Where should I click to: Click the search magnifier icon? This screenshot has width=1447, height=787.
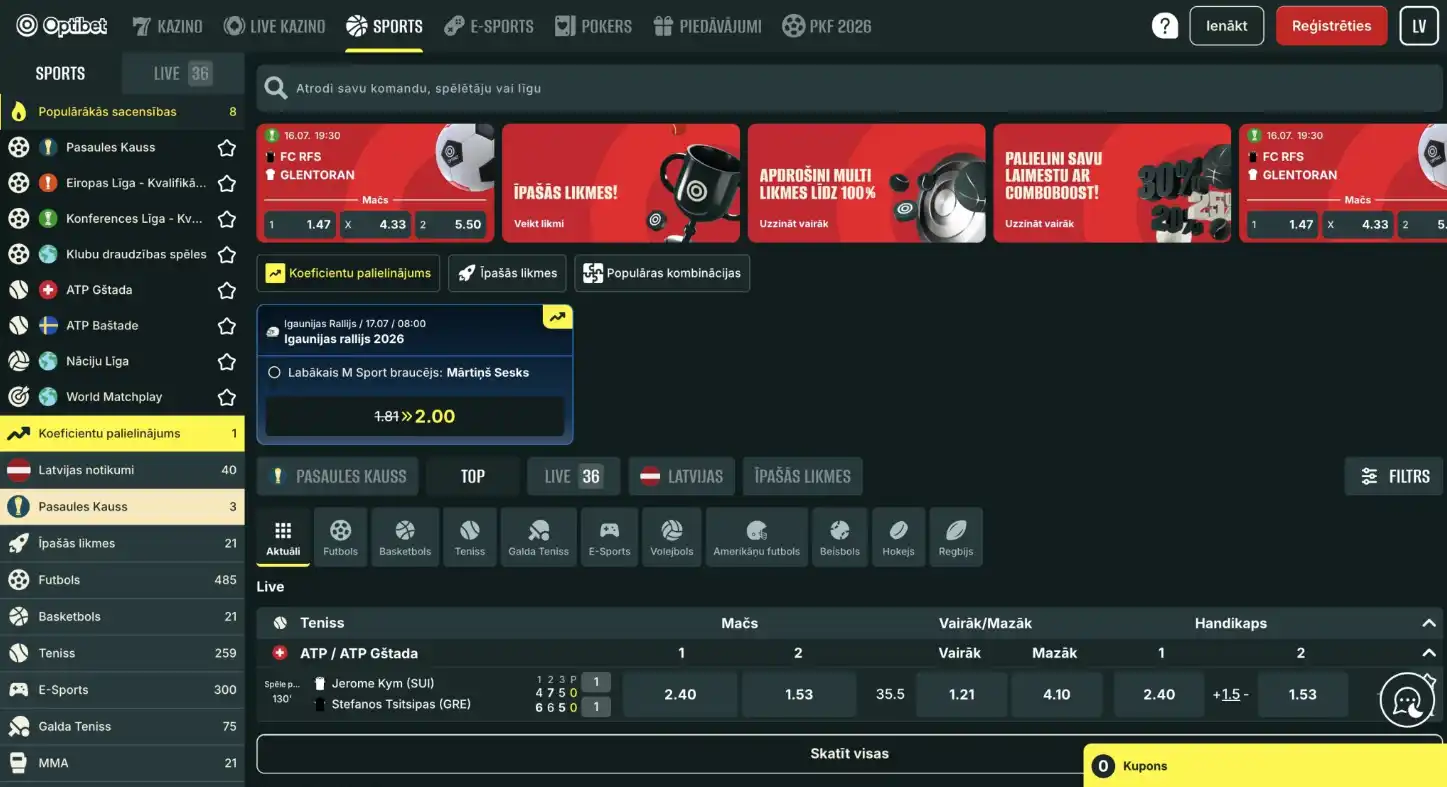click(276, 89)
